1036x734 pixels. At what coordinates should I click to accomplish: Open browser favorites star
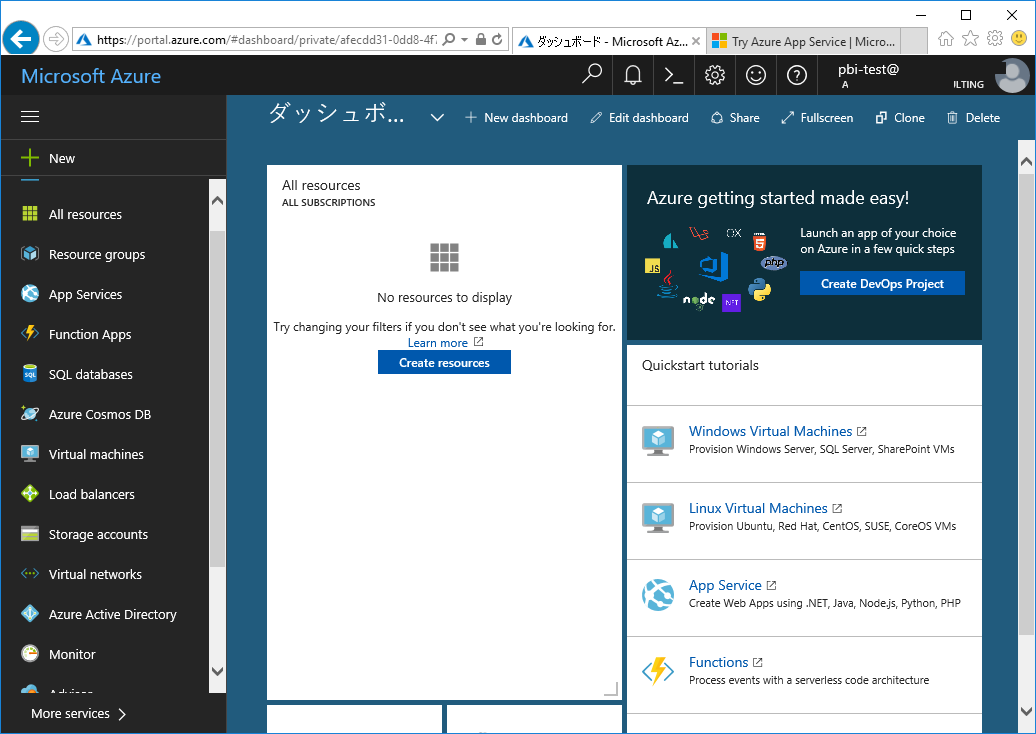(970, 38)
